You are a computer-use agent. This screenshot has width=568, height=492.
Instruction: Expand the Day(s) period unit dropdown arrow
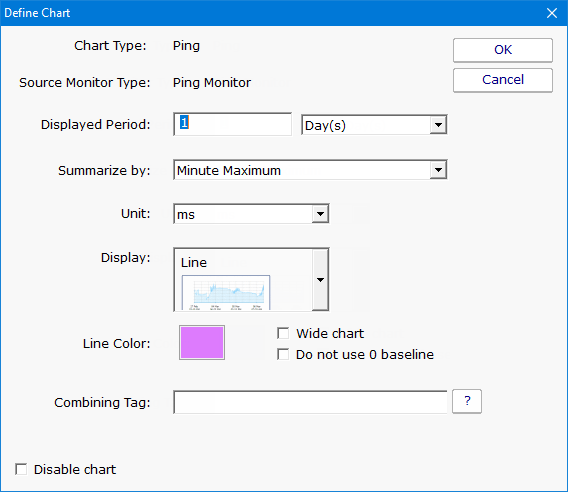(x=438, y=125)
